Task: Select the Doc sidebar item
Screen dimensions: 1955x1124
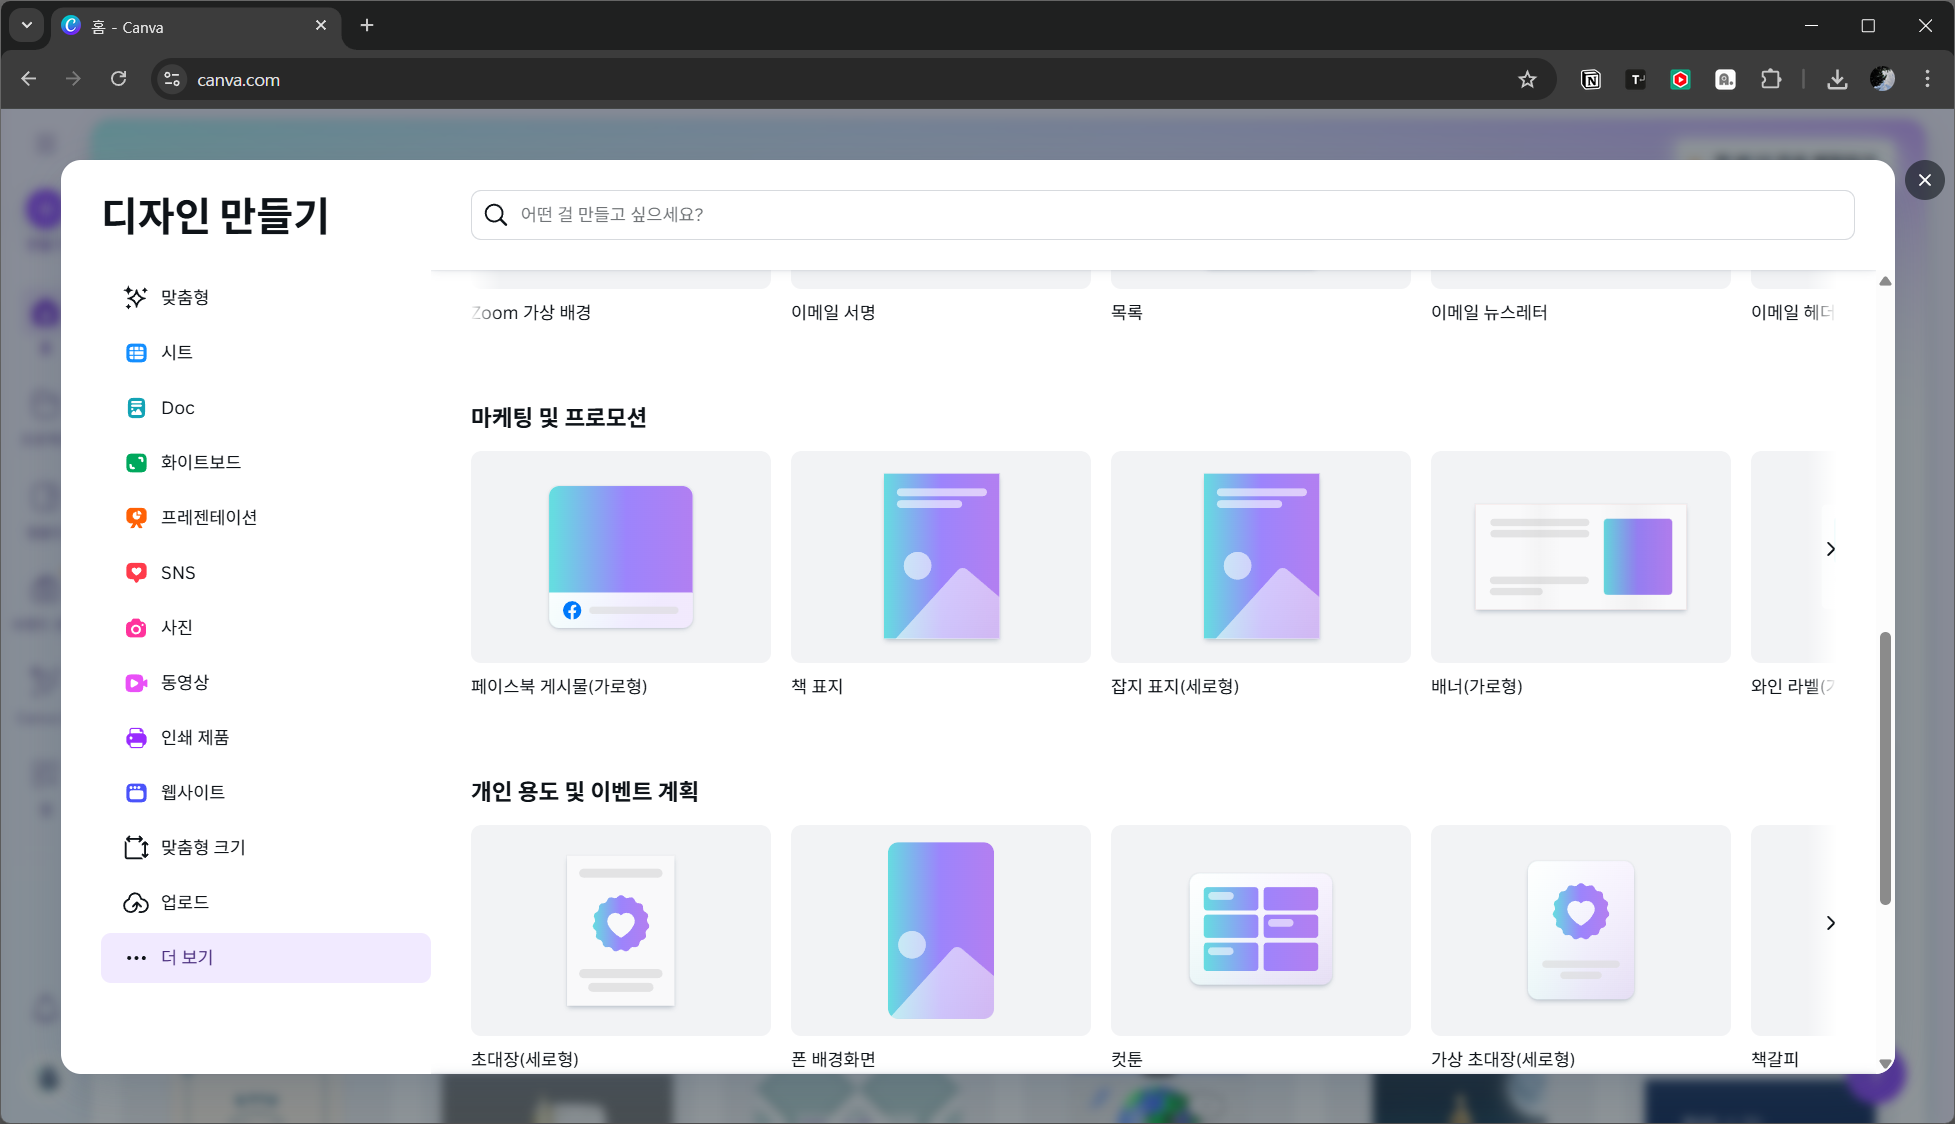Action: [x=177, y=407]
